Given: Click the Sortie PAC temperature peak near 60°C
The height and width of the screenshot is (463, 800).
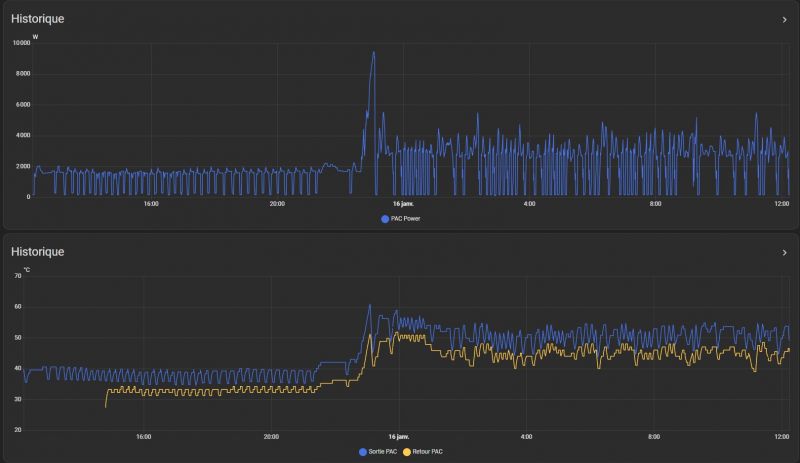Looking at the screenshot, I should tap(369, 306).
